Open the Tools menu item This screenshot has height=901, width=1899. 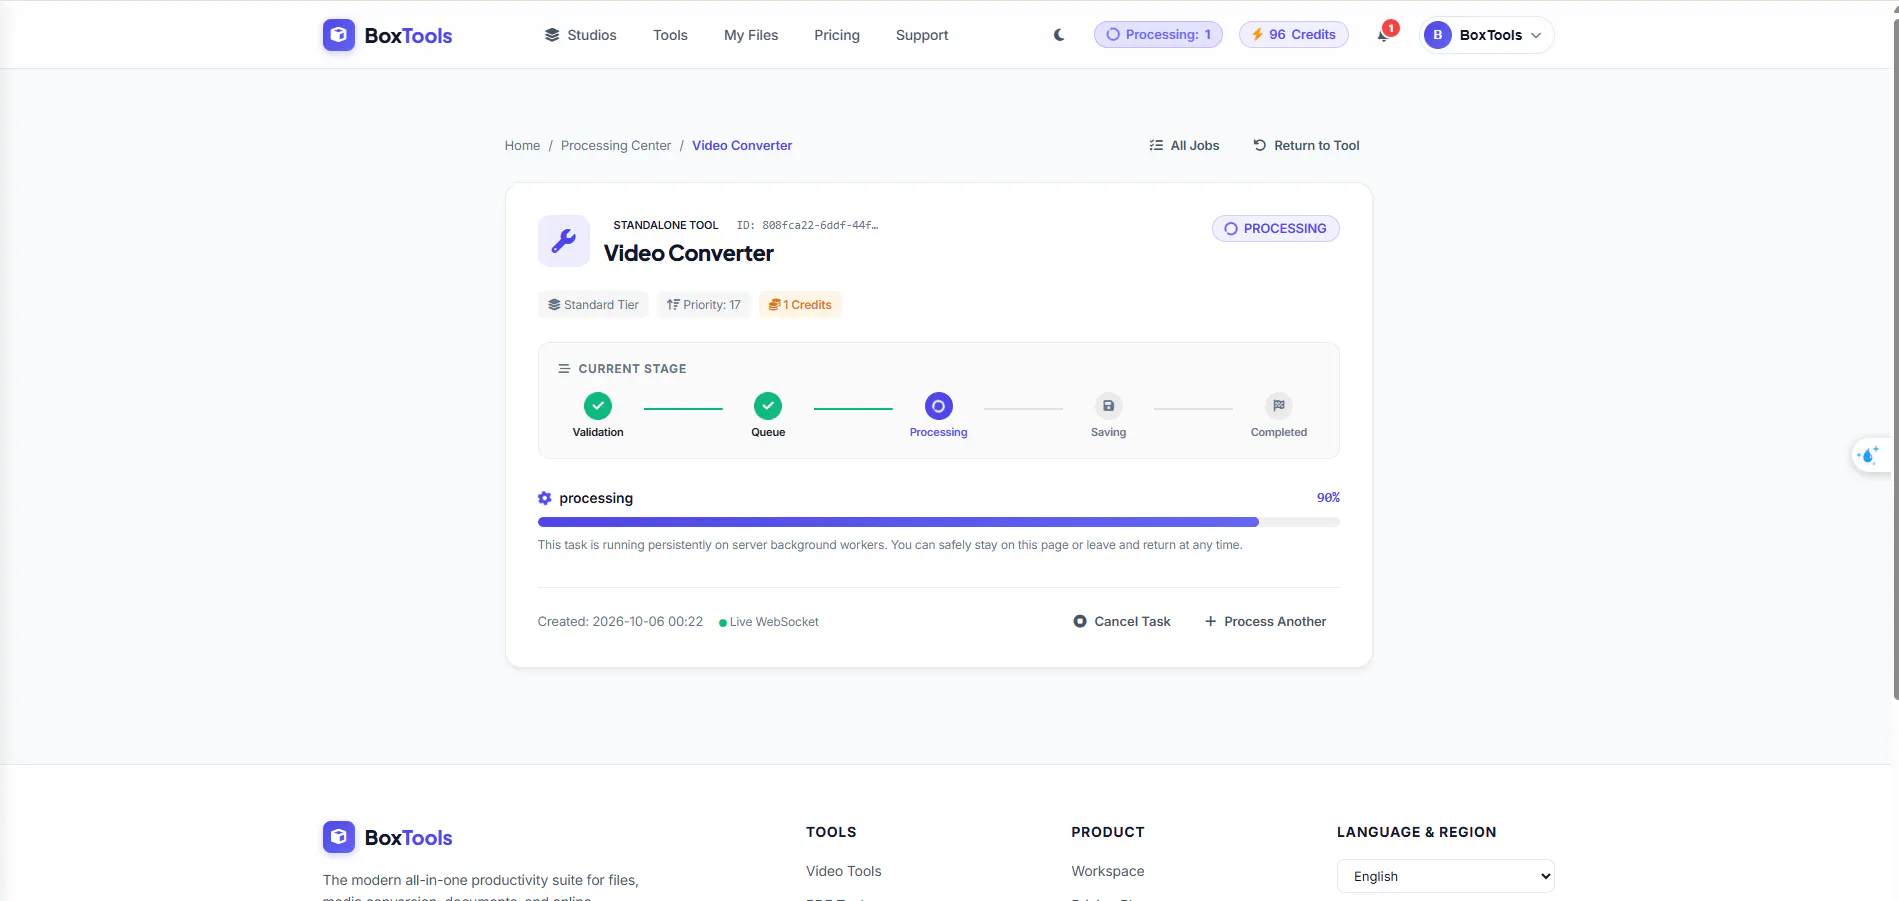(670, 35)
